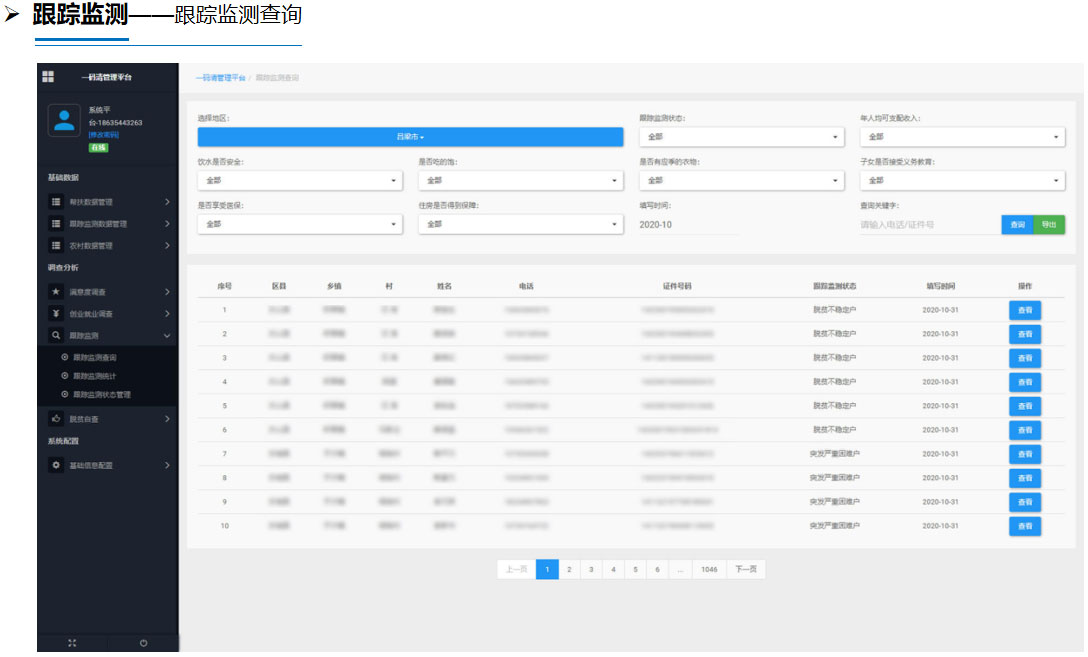Click 查看 button in row 5
Viewport: 1088px width, 657px height.
coord(1025,406)
